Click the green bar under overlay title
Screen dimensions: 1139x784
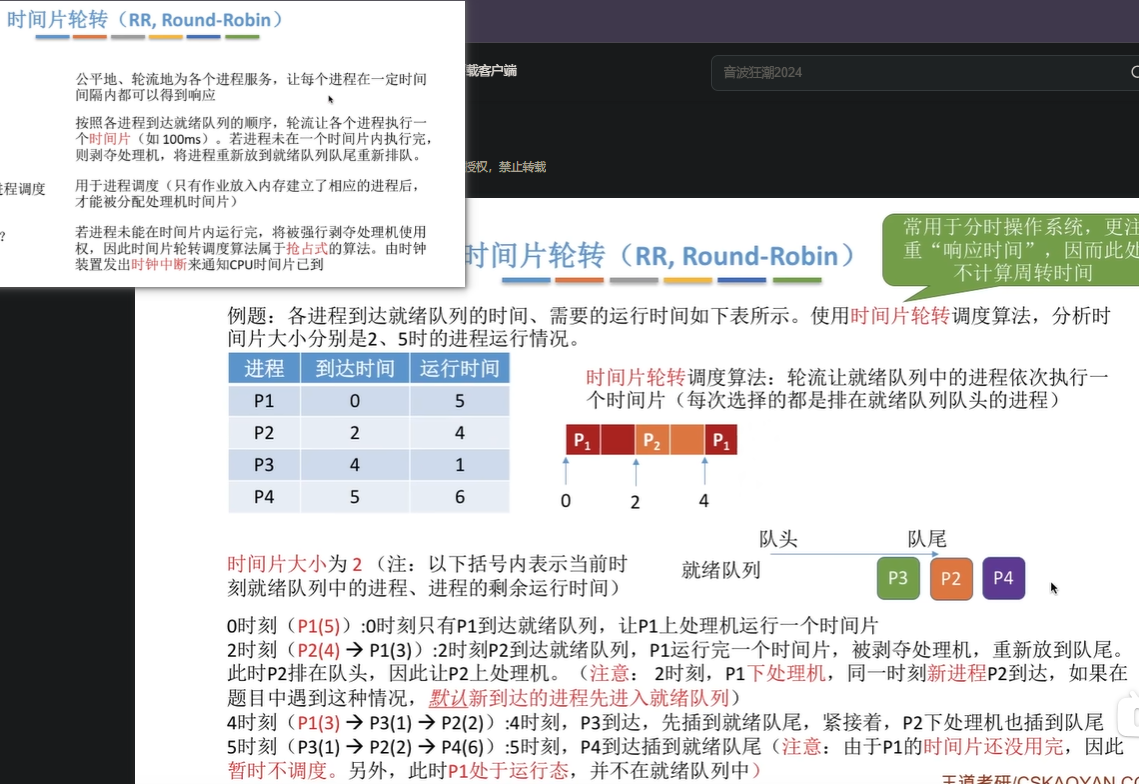coord(242,37)
